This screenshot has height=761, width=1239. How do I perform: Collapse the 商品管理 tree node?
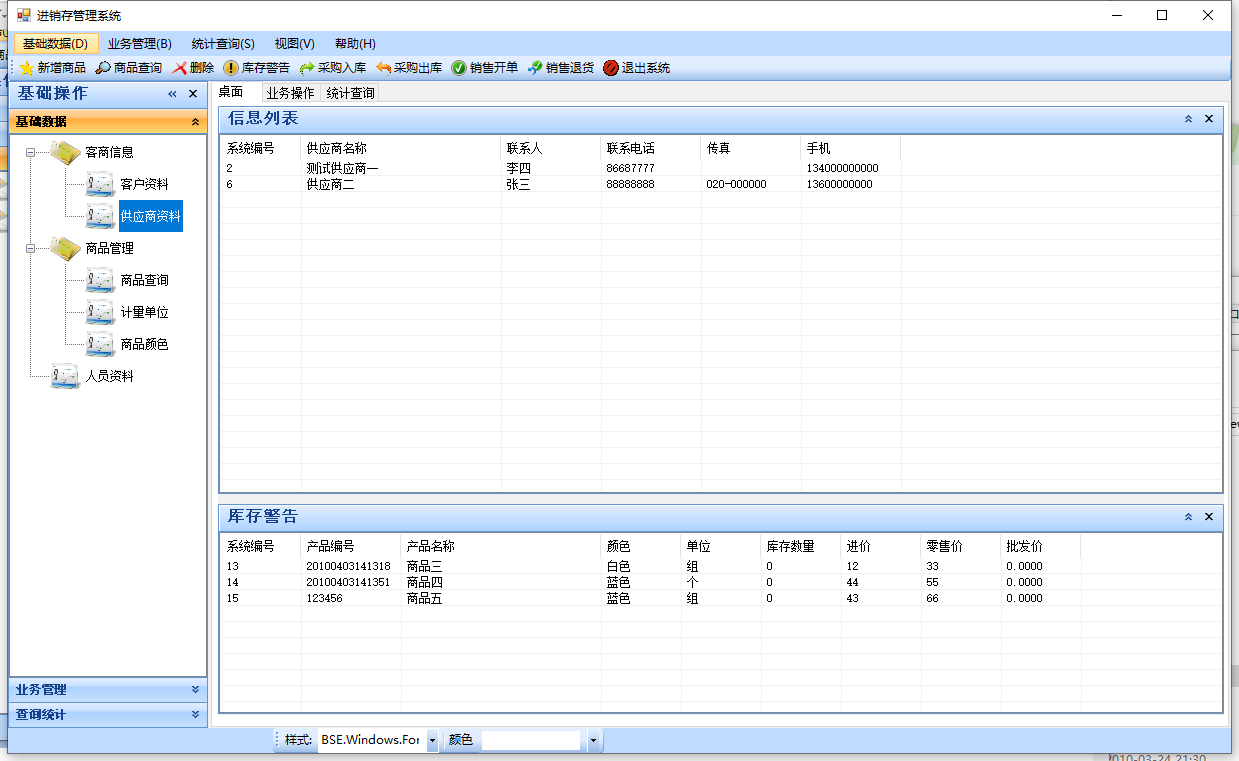click(x=31, y=249)
